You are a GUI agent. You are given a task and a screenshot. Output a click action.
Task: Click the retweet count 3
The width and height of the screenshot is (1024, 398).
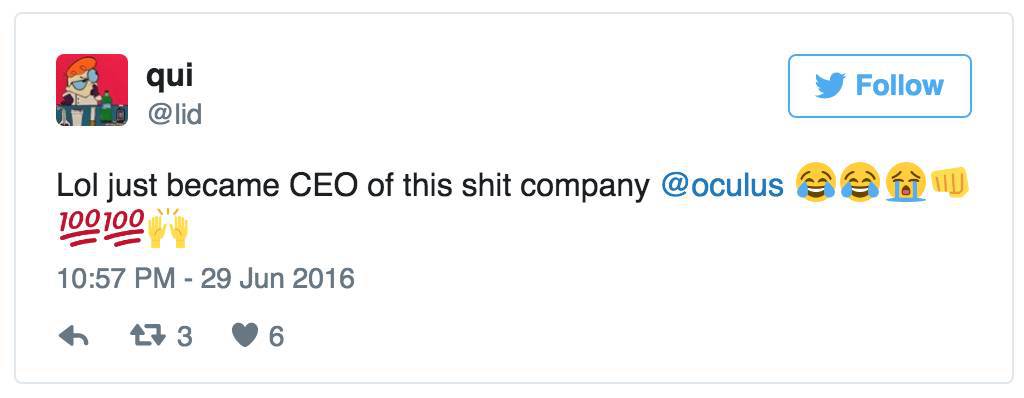185,337
